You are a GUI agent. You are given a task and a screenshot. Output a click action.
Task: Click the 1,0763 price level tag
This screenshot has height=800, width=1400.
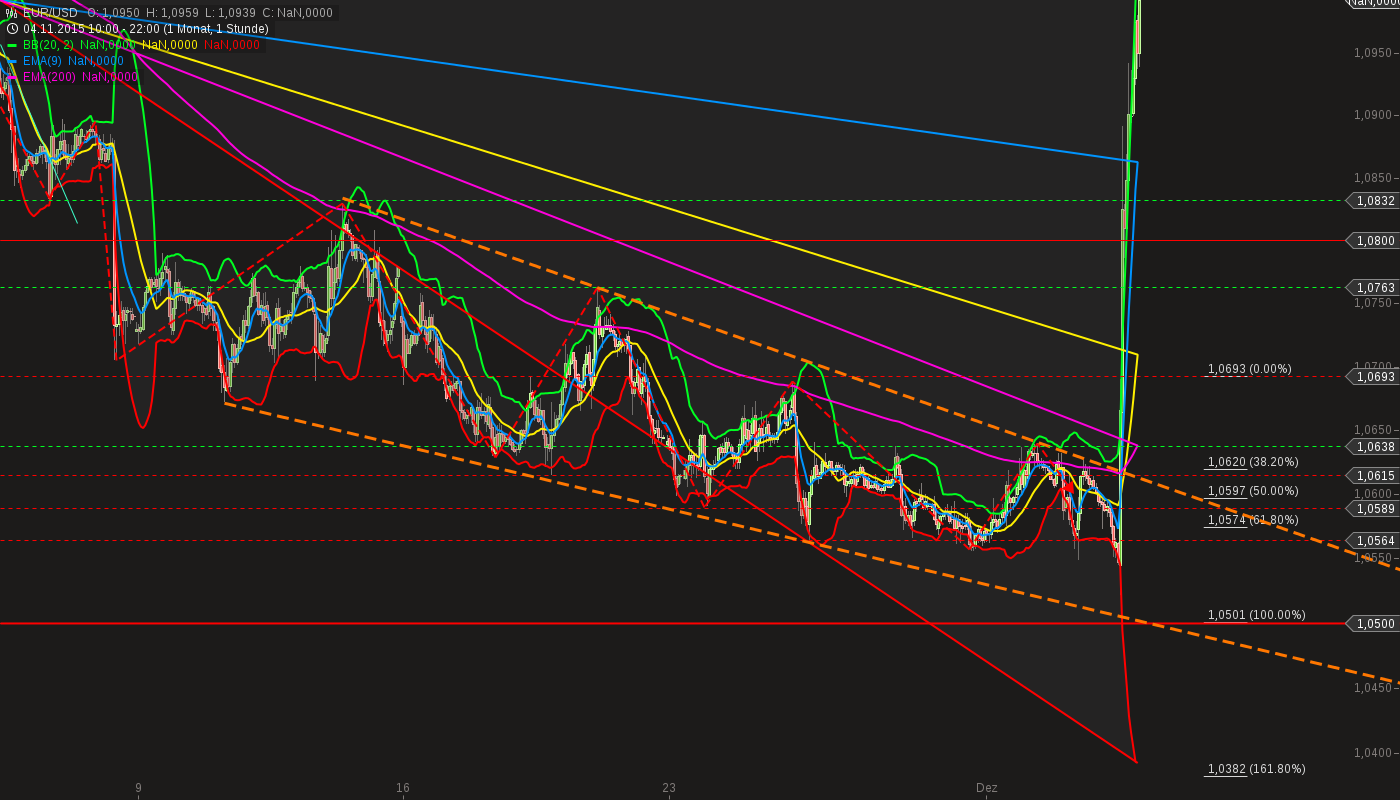(1375, 287)
